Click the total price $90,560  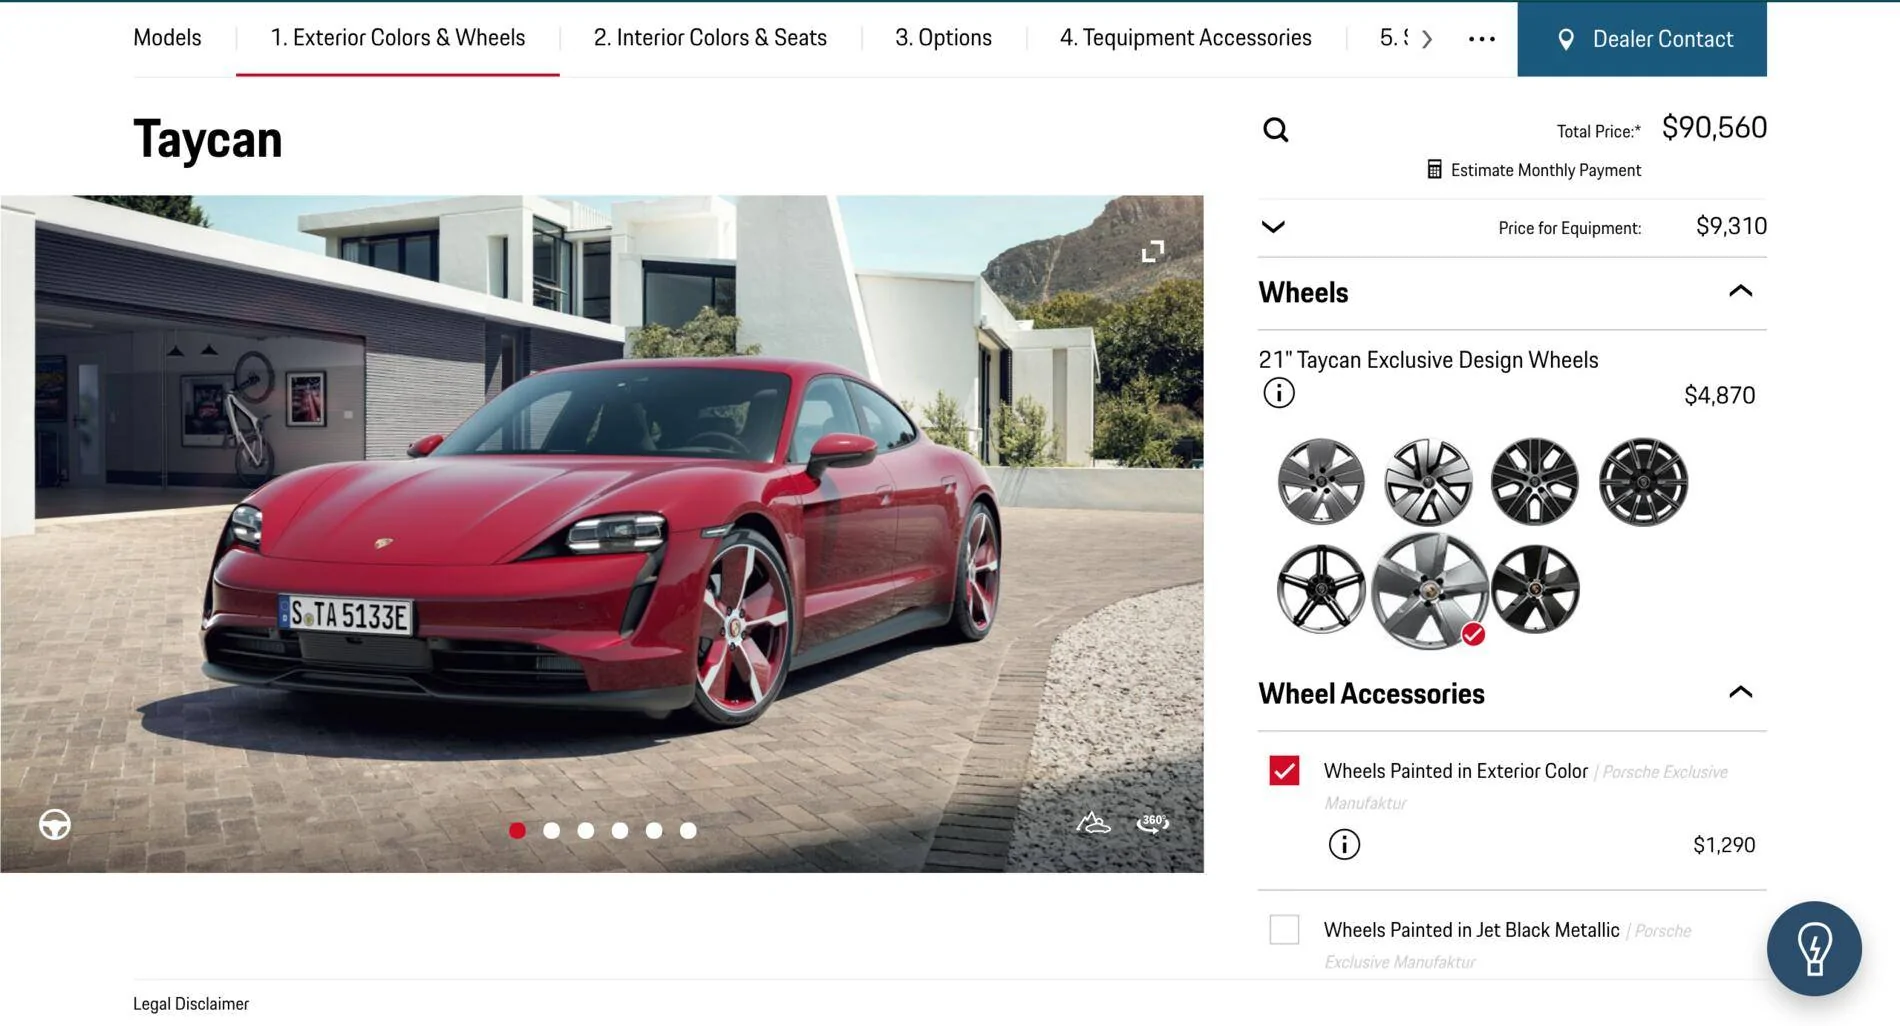pyautogui.click(x=1714, y=128)
